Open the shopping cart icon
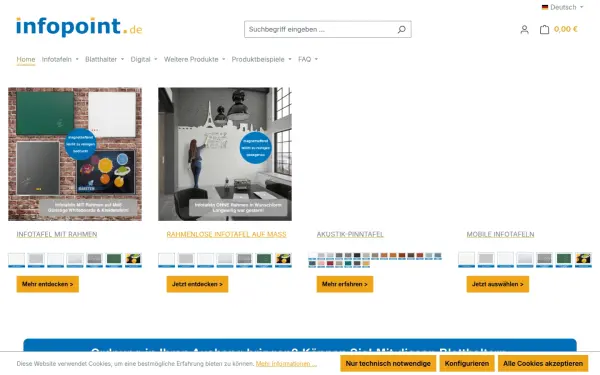The image size is (600, 375). tap(544, 29)
